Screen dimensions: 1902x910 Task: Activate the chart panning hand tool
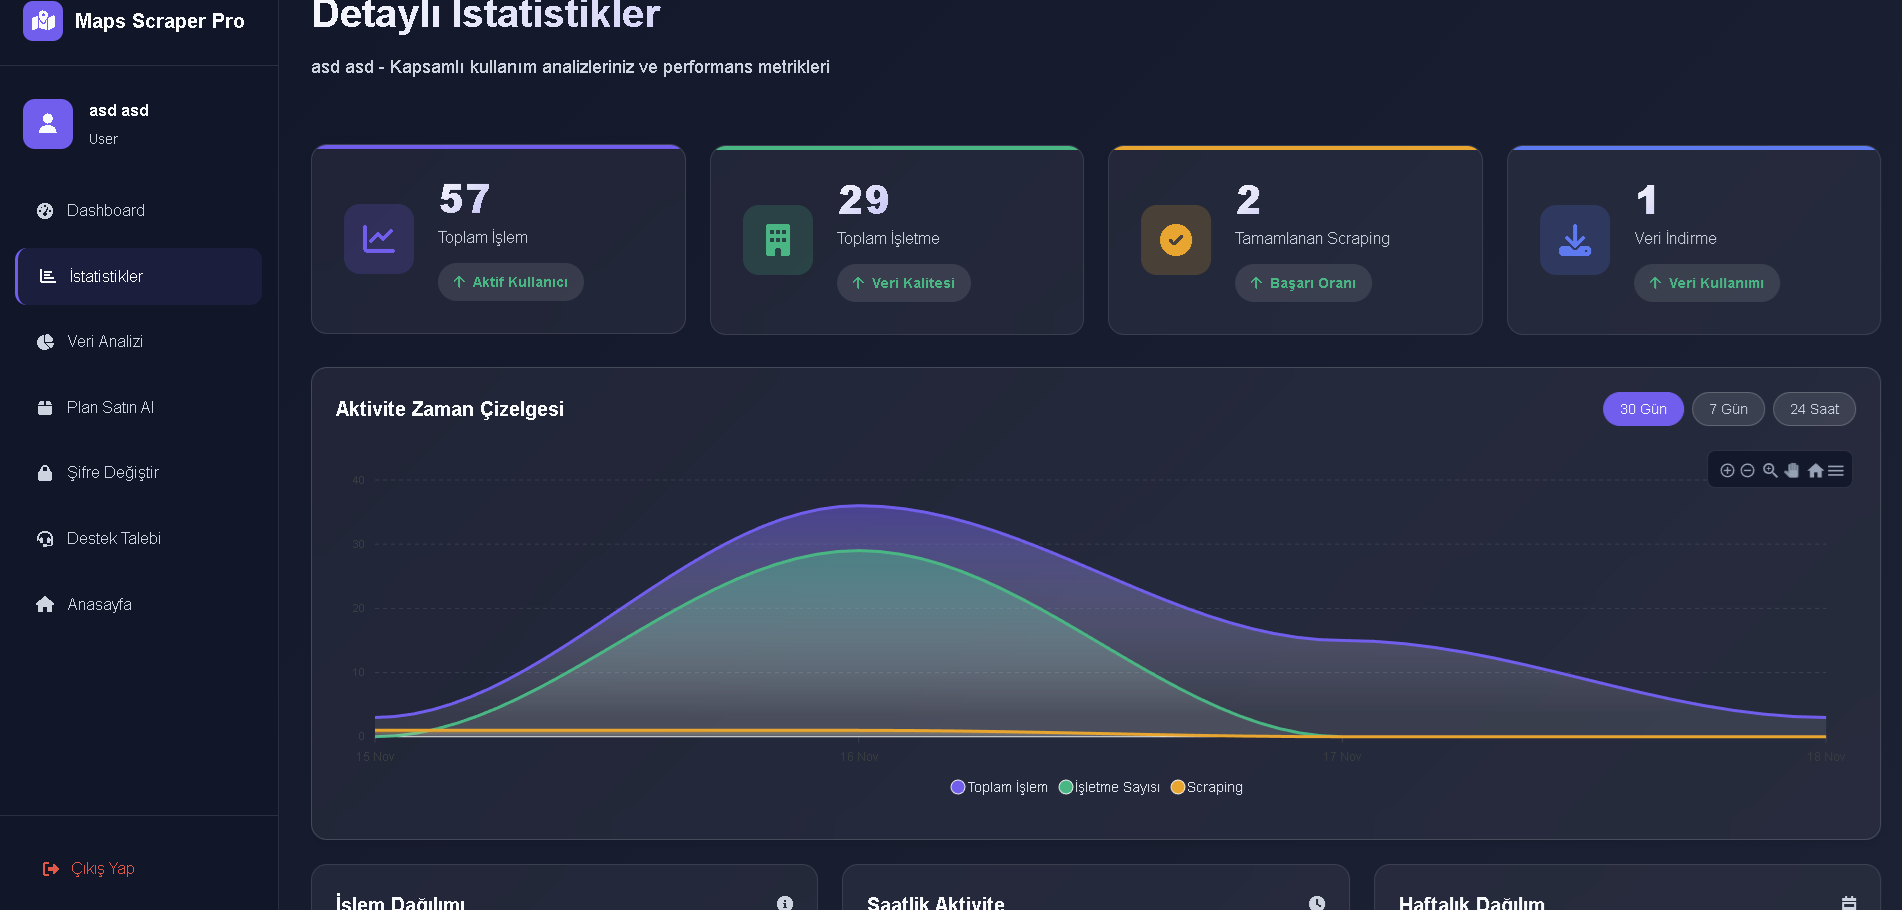pos(1792,470)
